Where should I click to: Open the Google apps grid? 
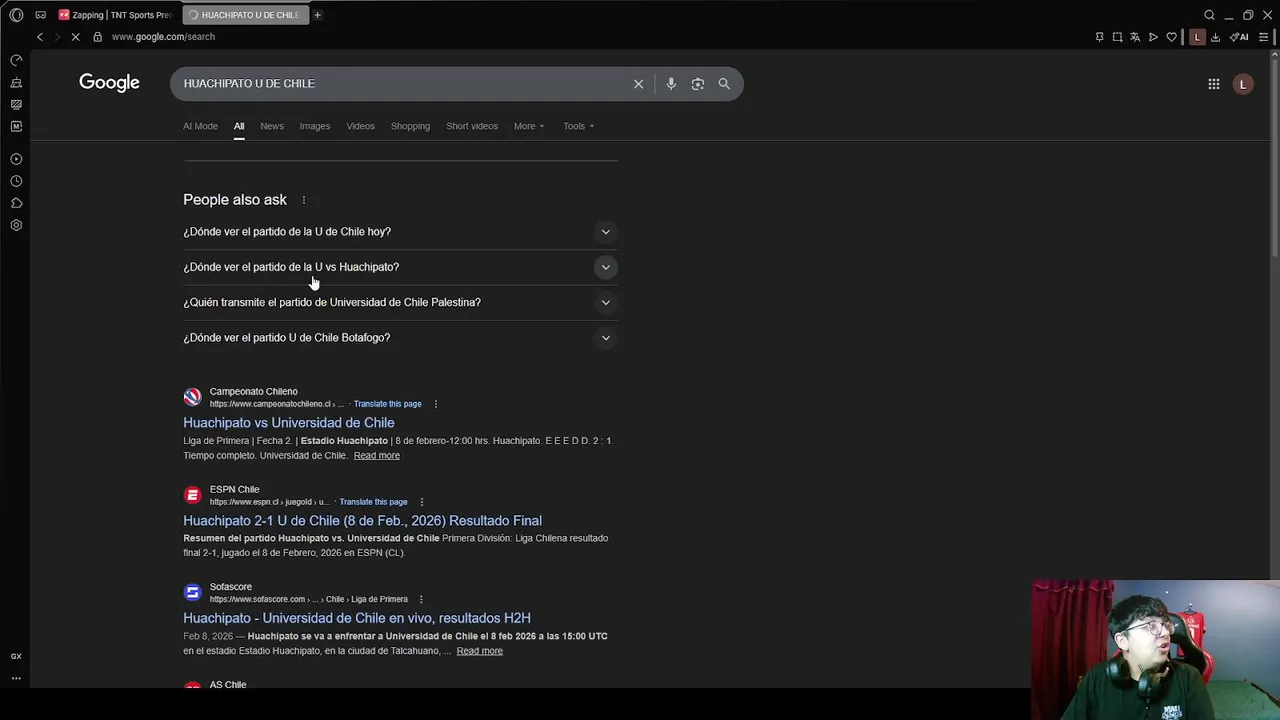coord(1213,84)
